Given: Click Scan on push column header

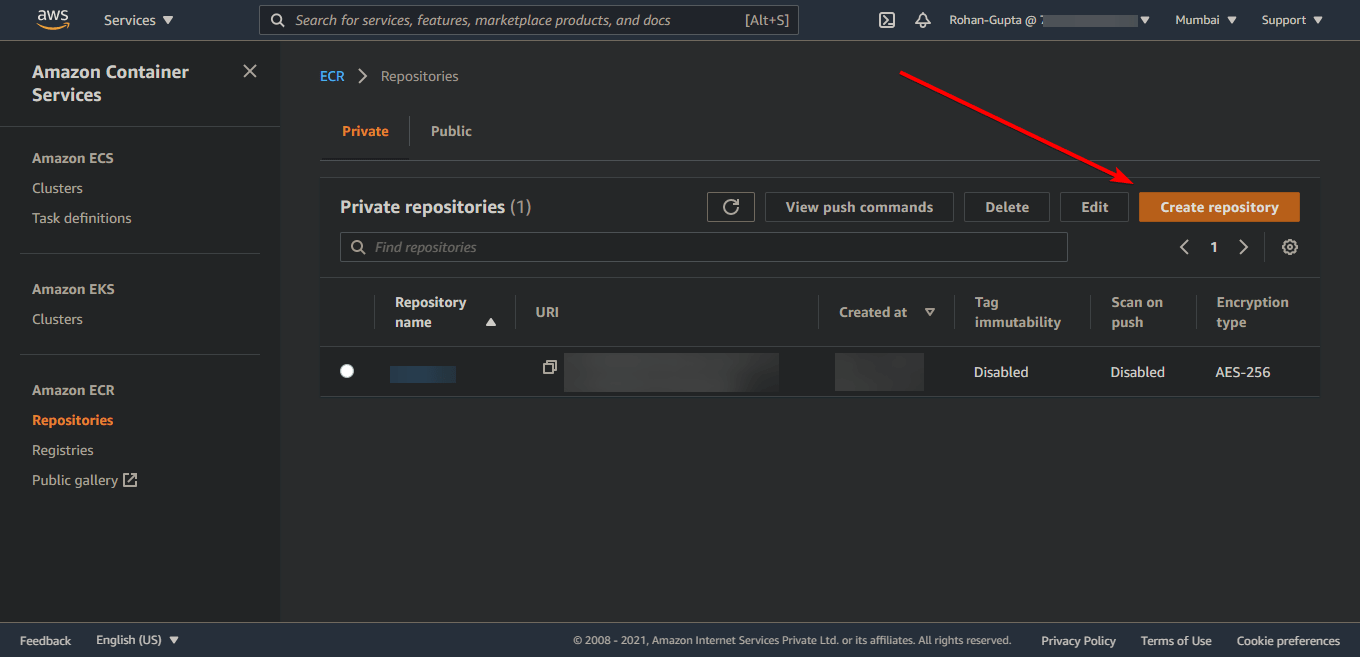Looking at the screenshot, I should coord(1137,312).
